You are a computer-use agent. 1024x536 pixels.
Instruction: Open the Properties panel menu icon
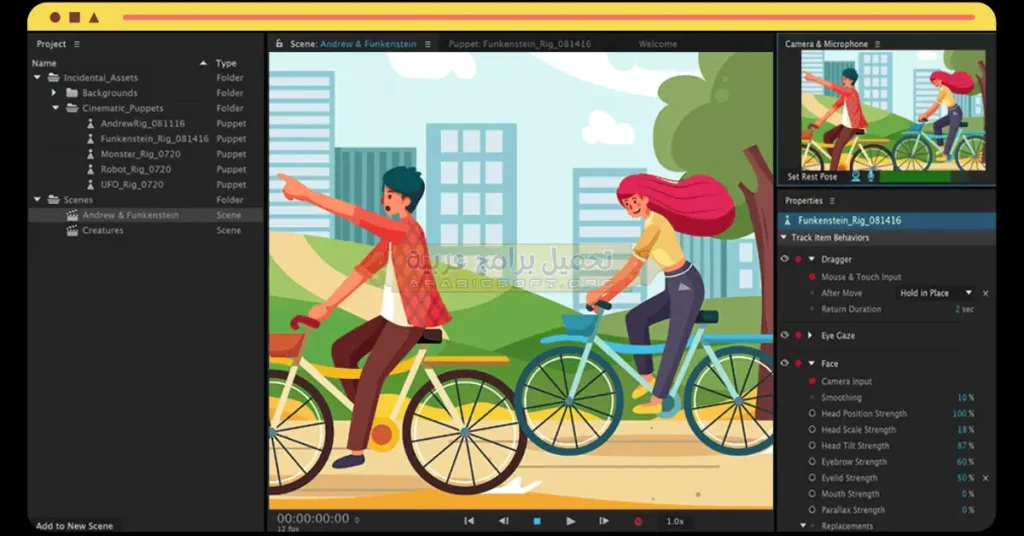coord(831,201)
